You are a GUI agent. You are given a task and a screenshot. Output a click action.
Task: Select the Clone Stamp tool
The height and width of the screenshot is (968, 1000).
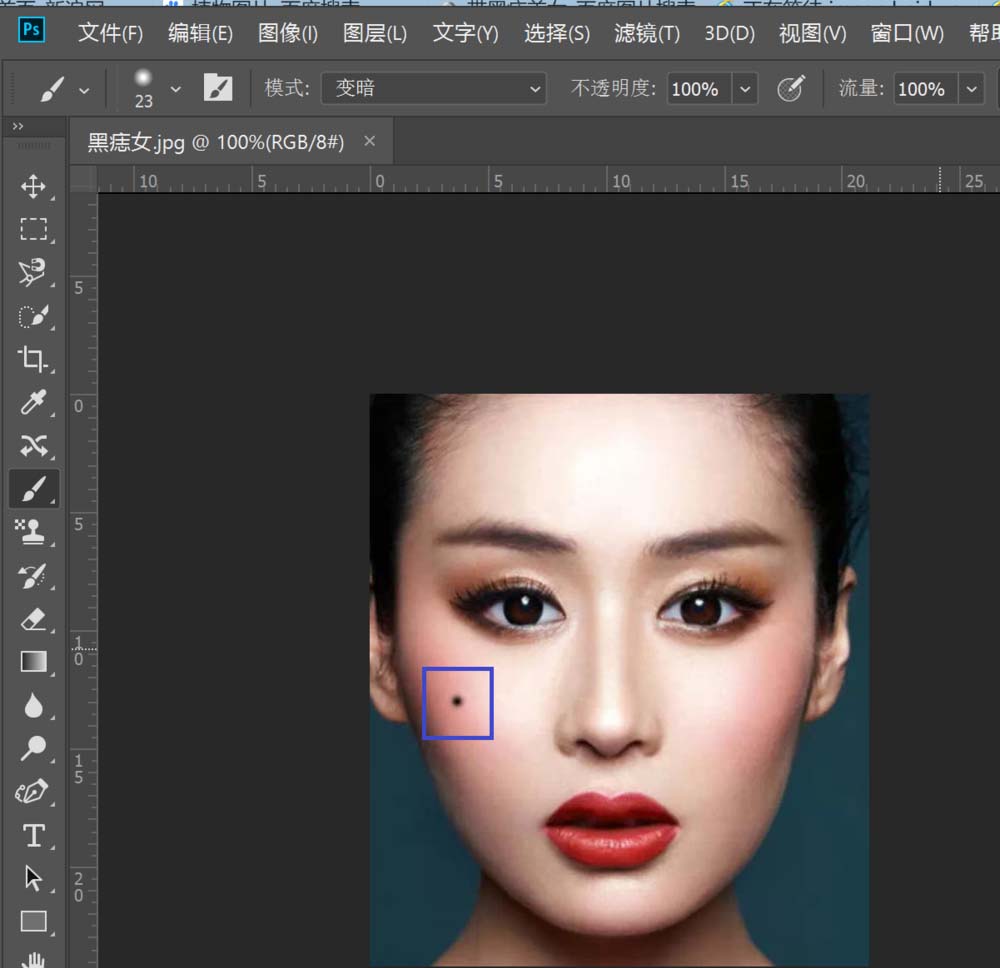tap(35, 531)
